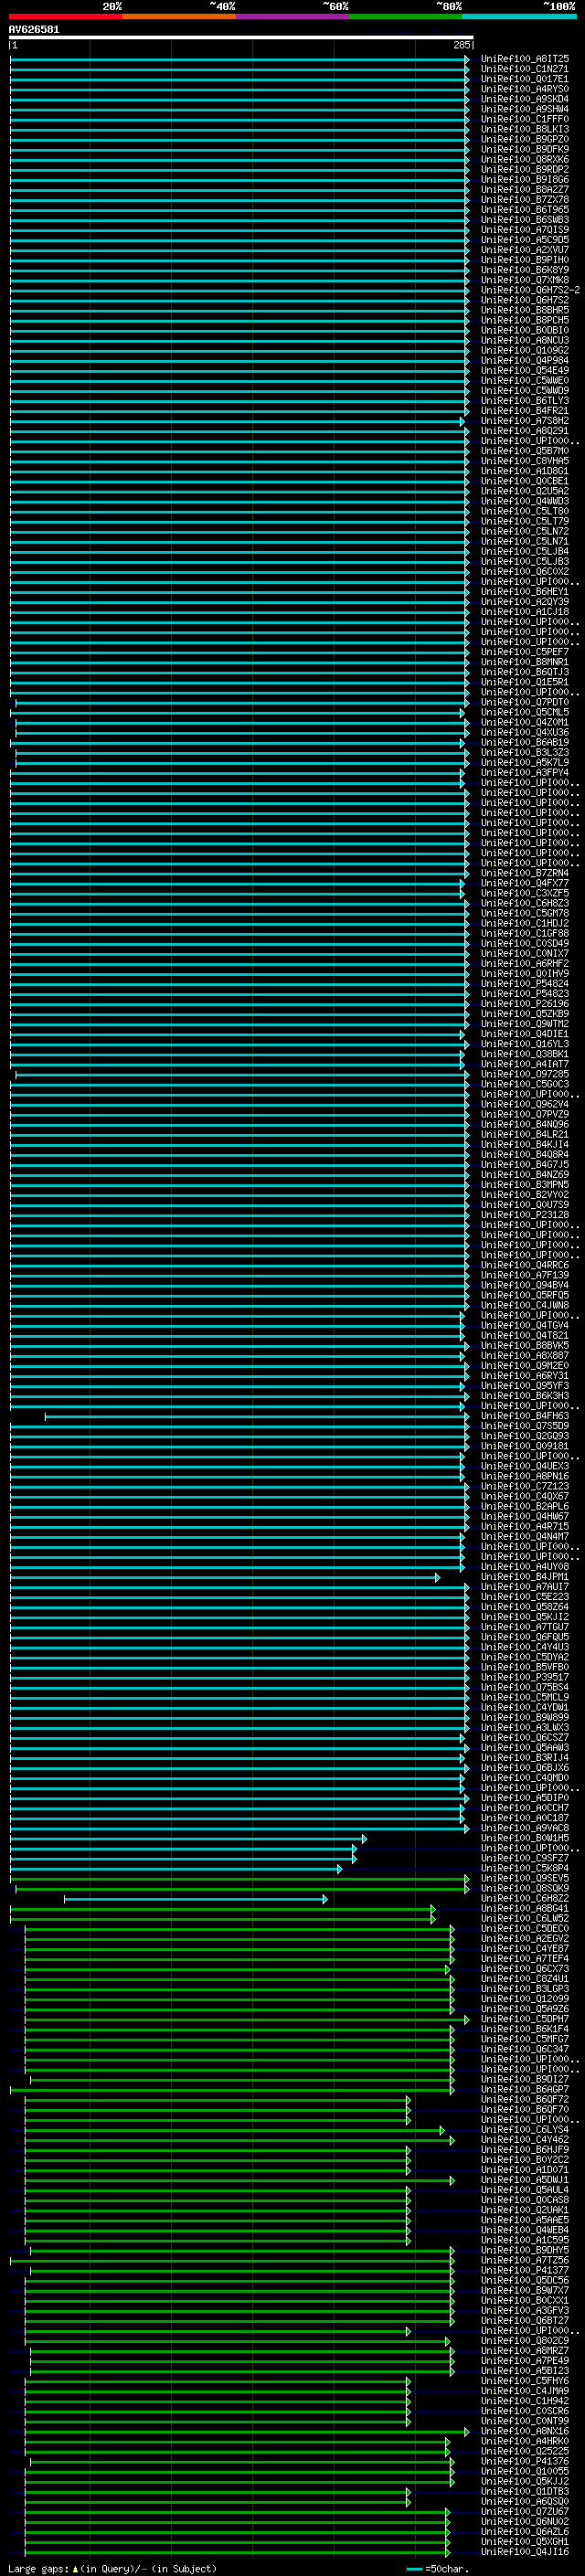Screen dimensions: 585x2576
Task: Click the query end position 285
Action: 461,45
